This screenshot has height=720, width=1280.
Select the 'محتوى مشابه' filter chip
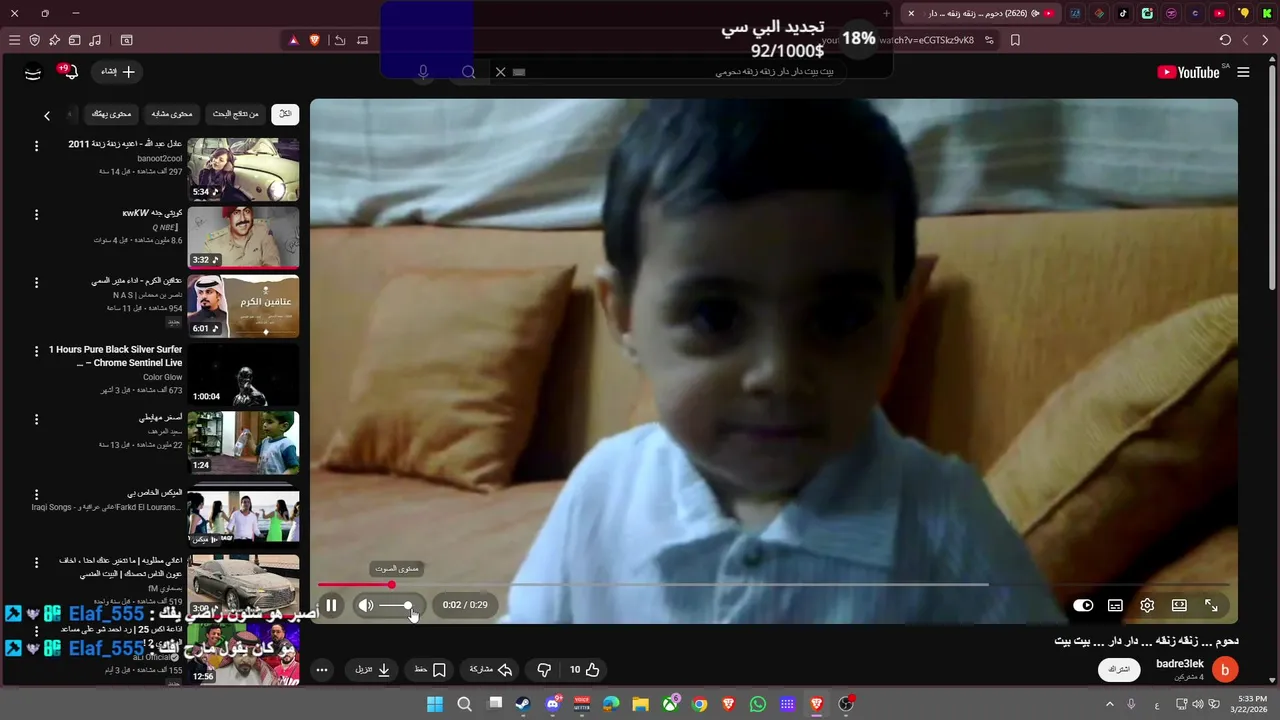click(173, 114)
